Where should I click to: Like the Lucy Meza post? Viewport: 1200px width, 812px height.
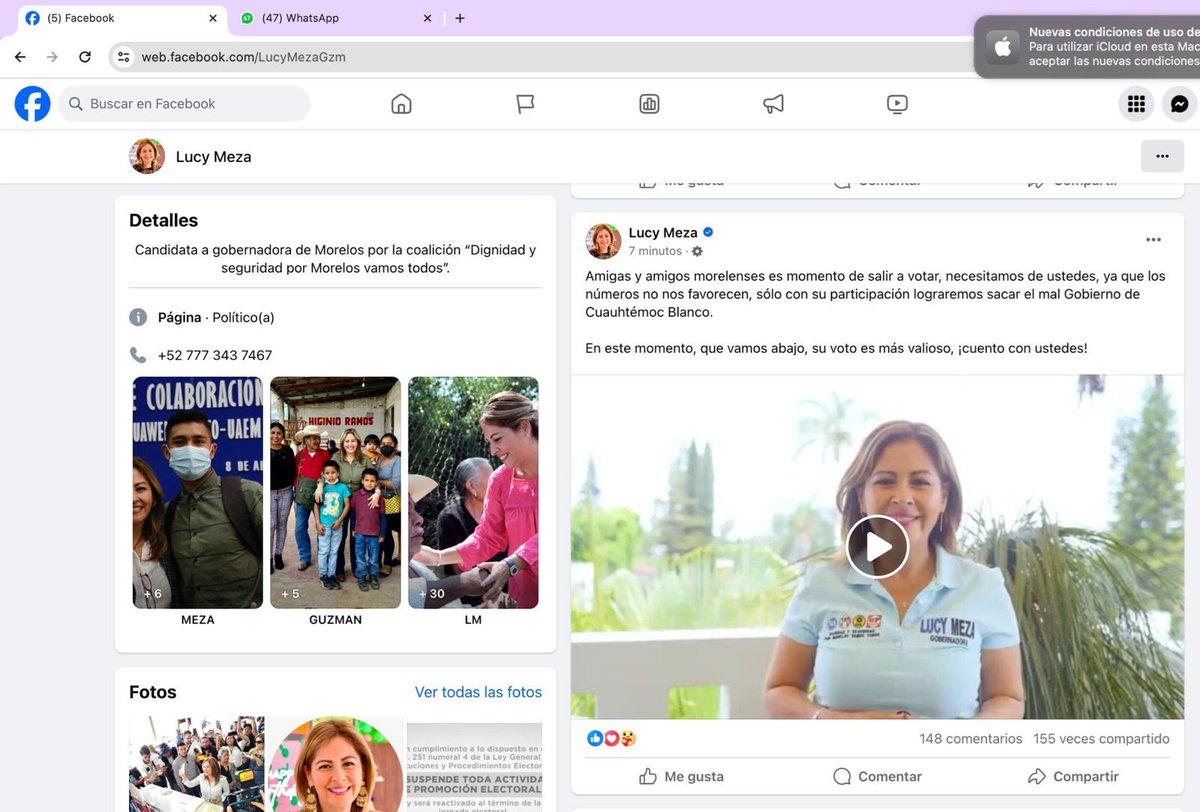(680, 776)
